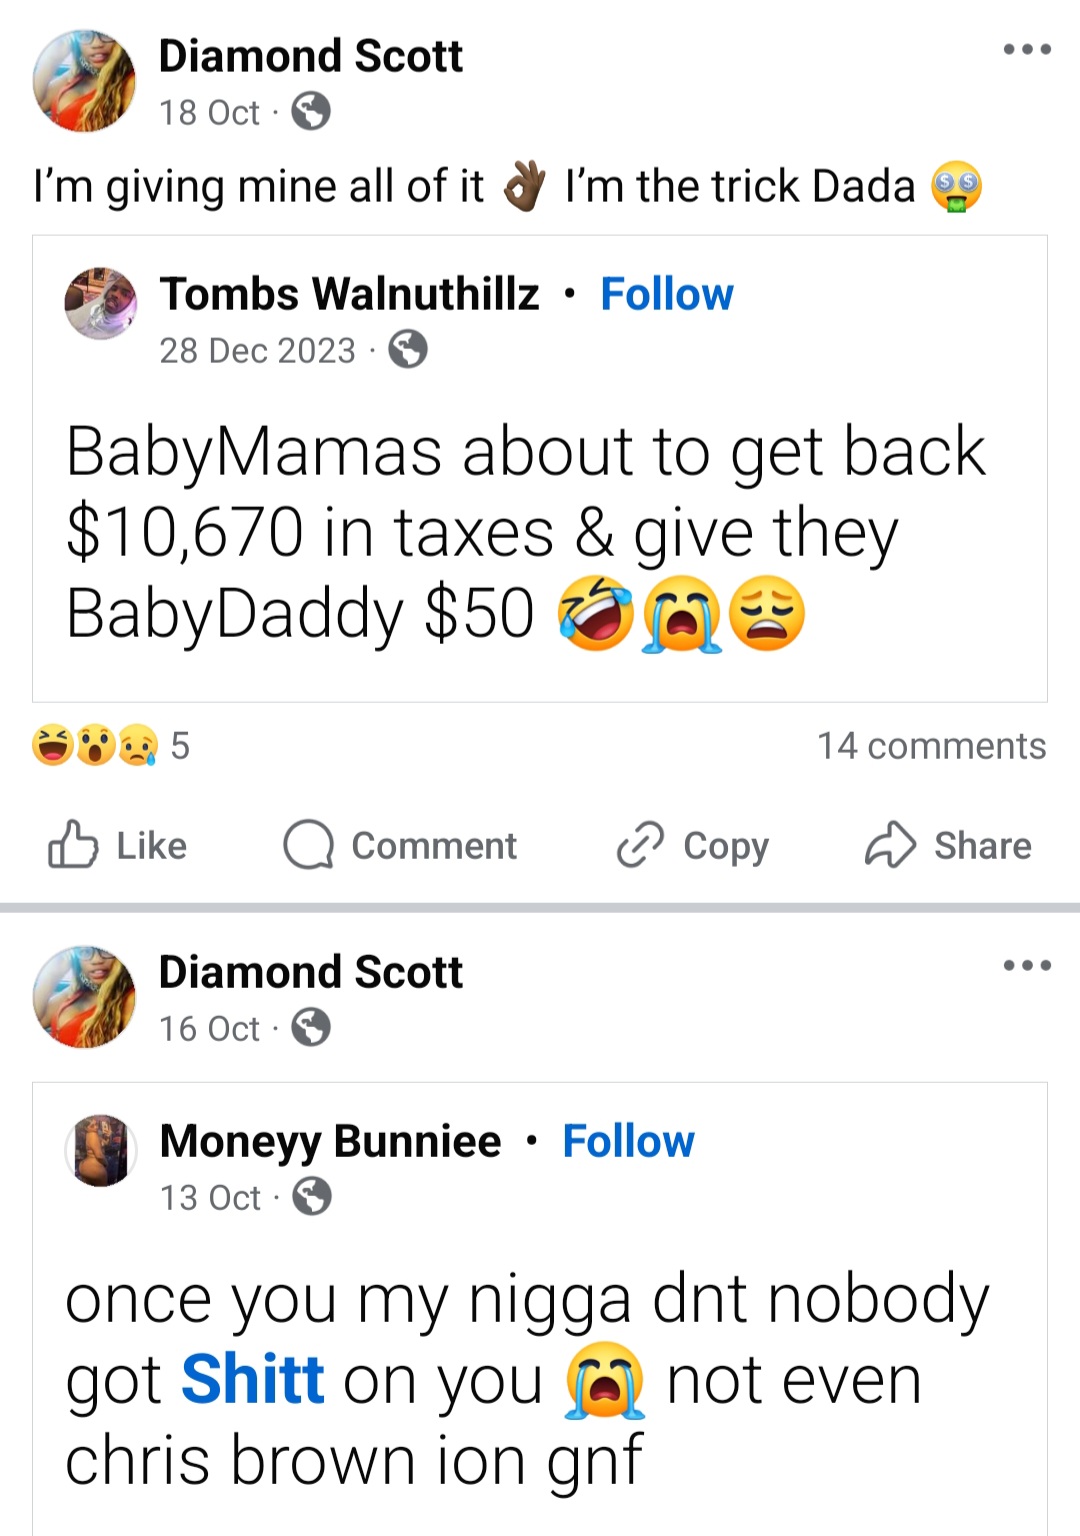The width and height of the screenshot is (1080, 1536).
Task: Open Diamond Scott's name on 16 Oct post
Action: 310,972
